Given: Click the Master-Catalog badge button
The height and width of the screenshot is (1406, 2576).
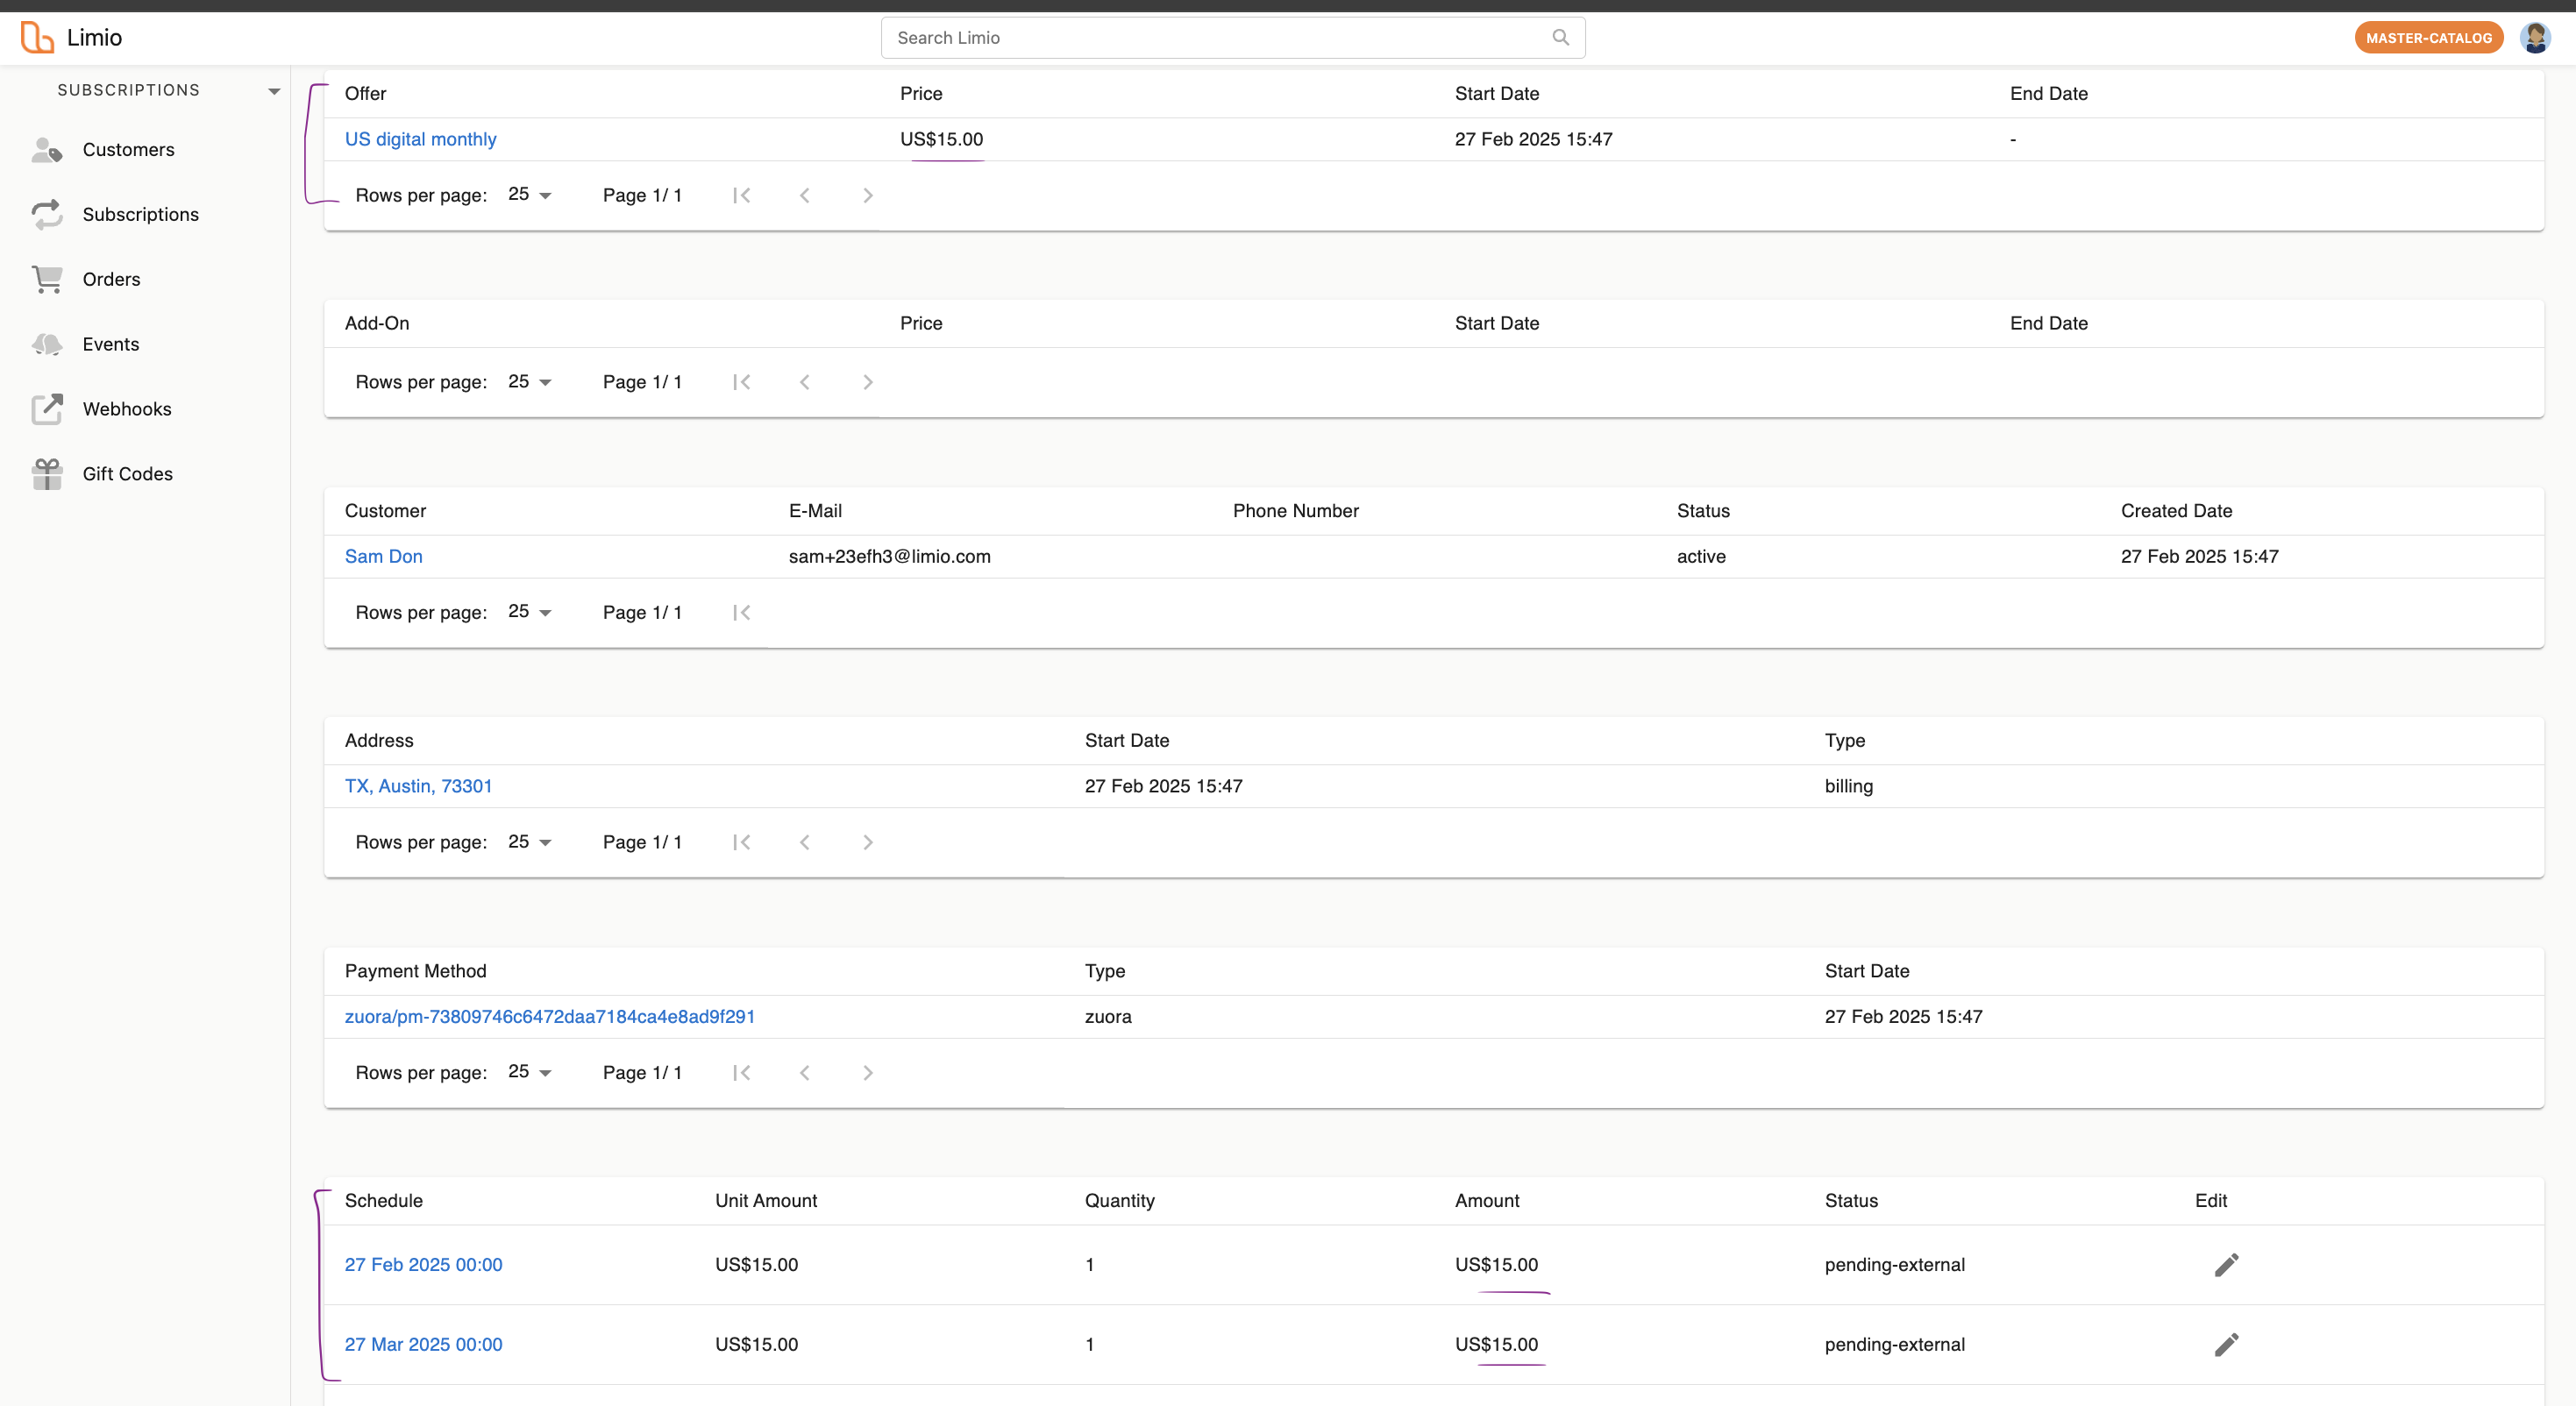Looking at the screenshot, I should (x=2427, y=38).
